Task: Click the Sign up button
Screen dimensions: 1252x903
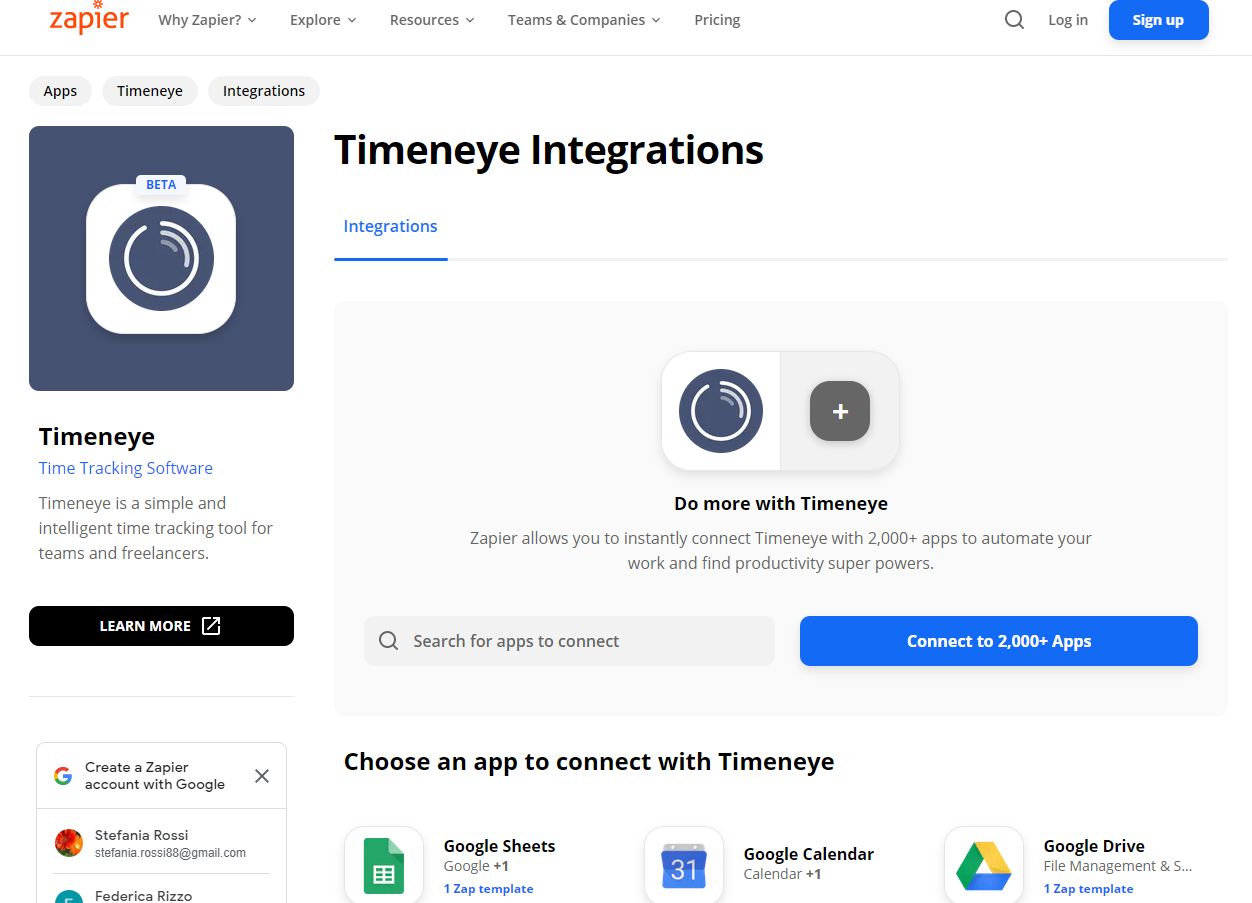Action: click(1158, 20)
